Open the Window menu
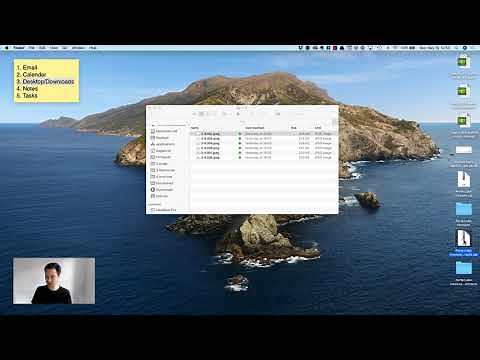The image size is (480, 360). click(x=78, y=48)
